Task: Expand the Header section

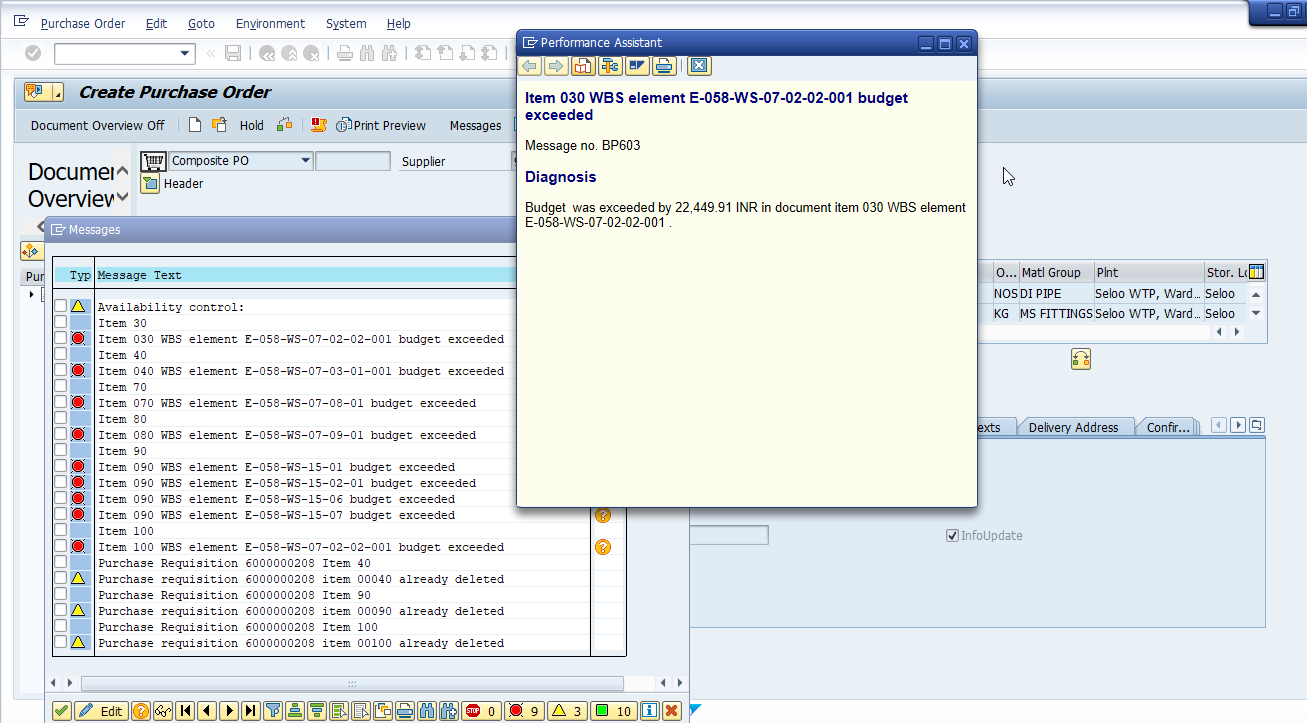Action: (150, 184)
